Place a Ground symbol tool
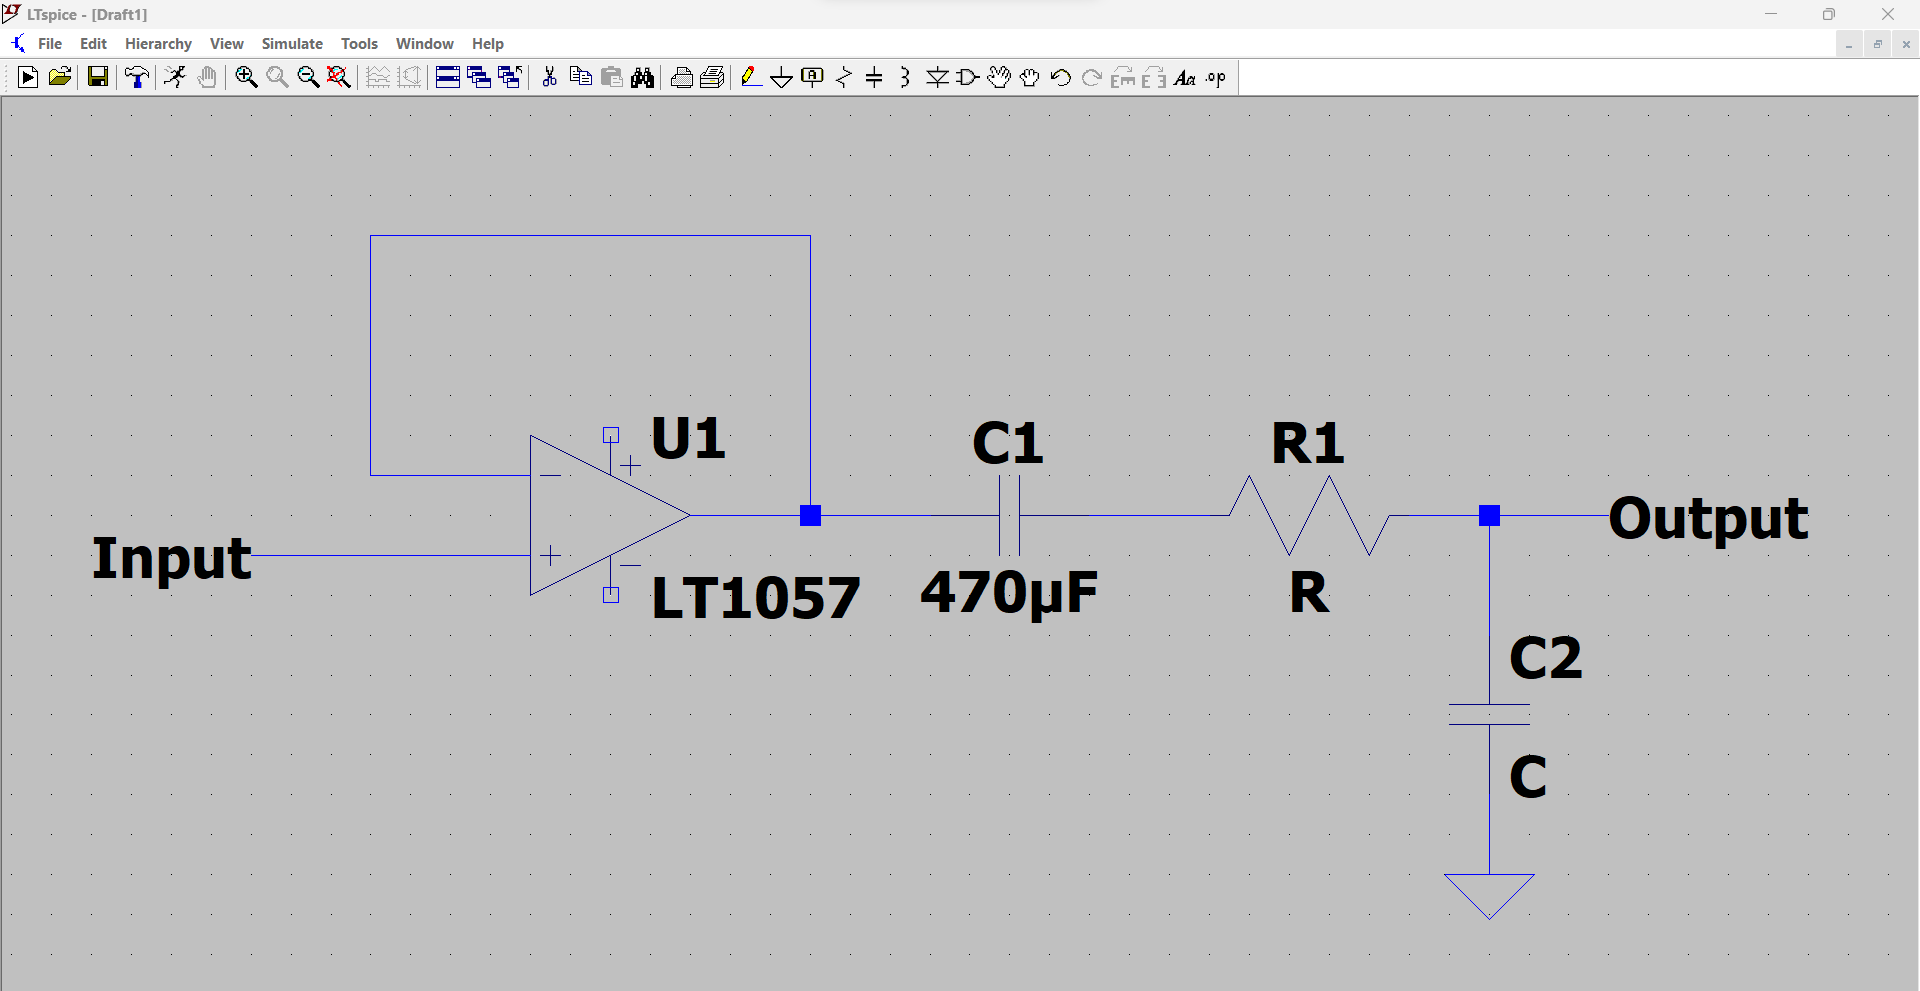Viewport: 1920px width, 991px height. pyautogui.click(x=782, y=77)
